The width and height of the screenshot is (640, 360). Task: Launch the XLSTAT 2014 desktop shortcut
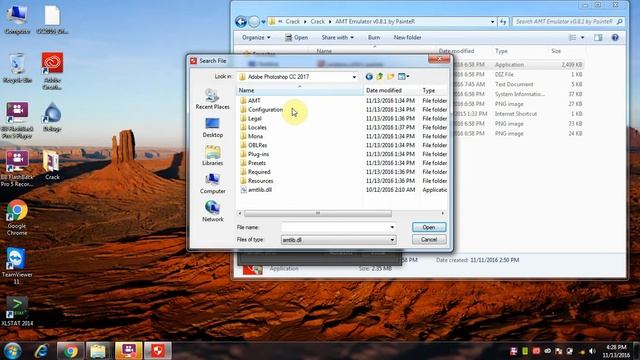(x=17, y=311)
